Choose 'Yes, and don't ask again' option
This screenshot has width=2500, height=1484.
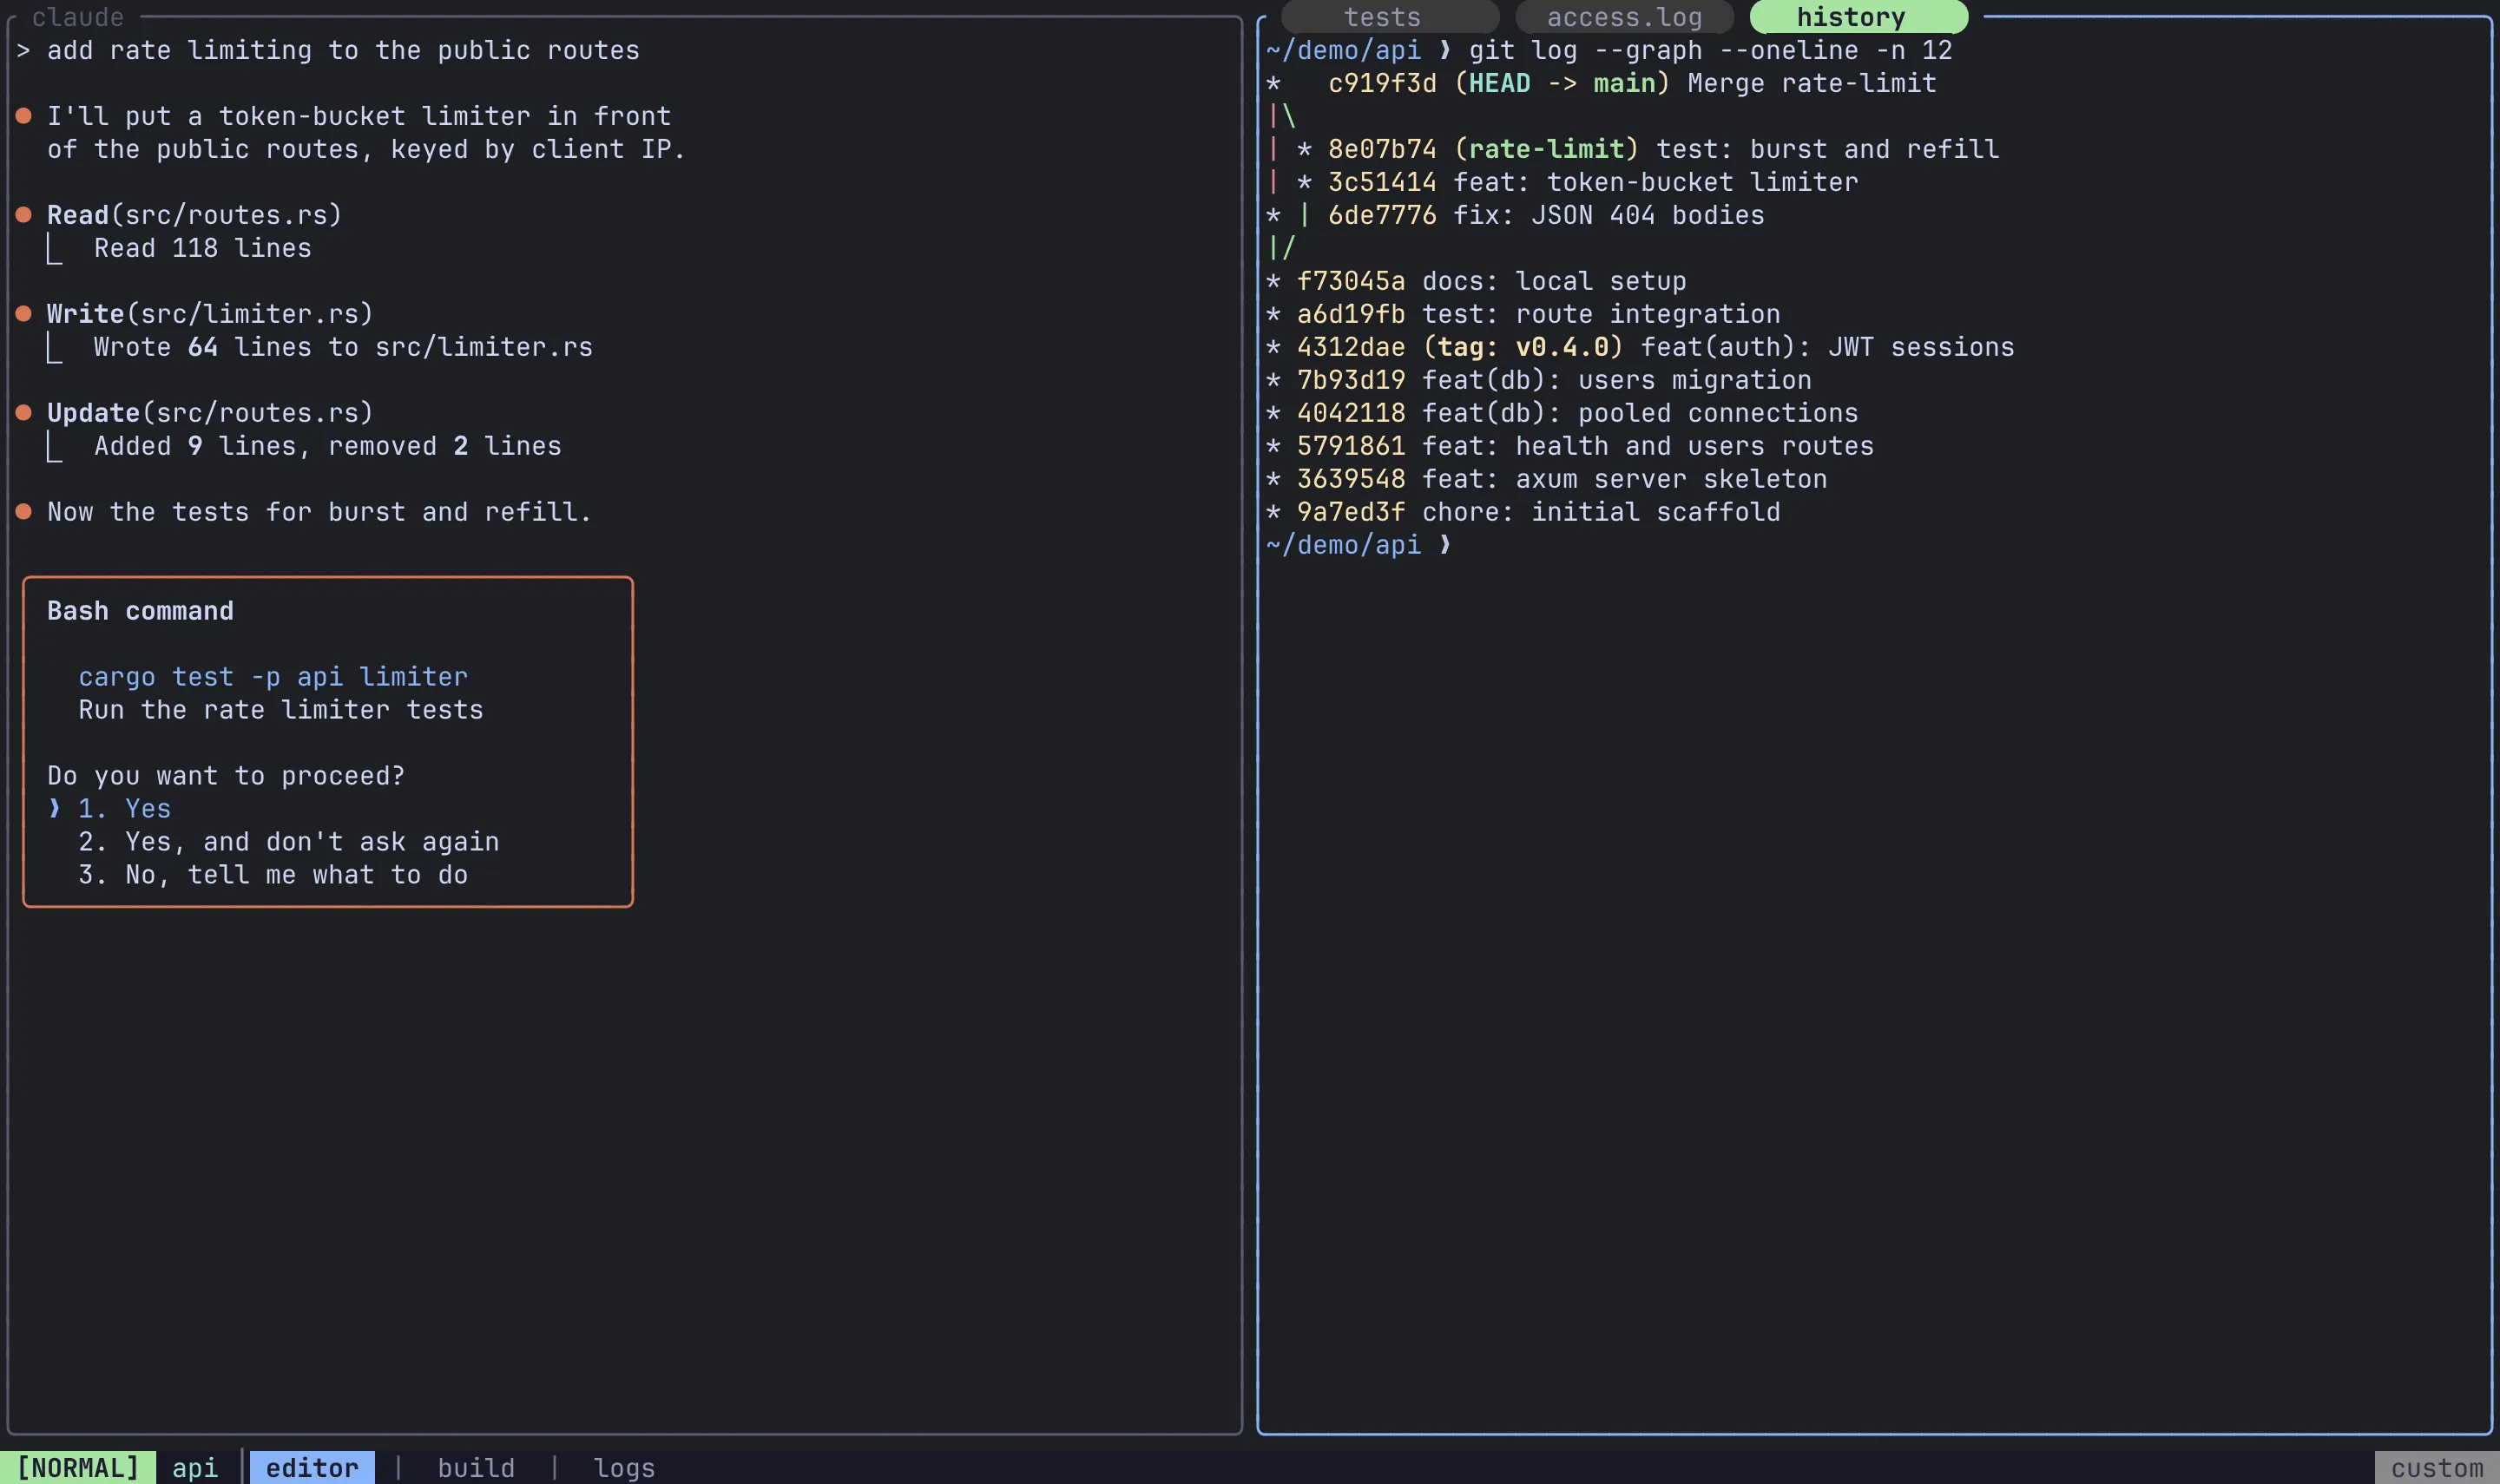(289, 841)
